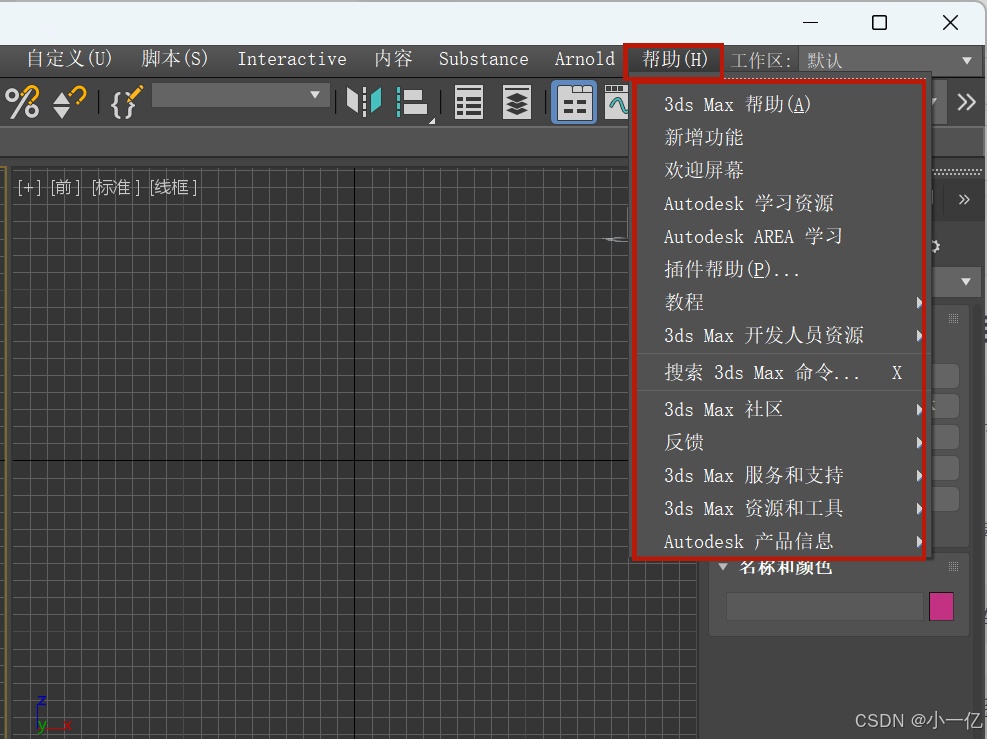Expand the 反馈 submenu
Image resolution: width=987 pixels, height=739 pixels.
[x=779, y=443]
